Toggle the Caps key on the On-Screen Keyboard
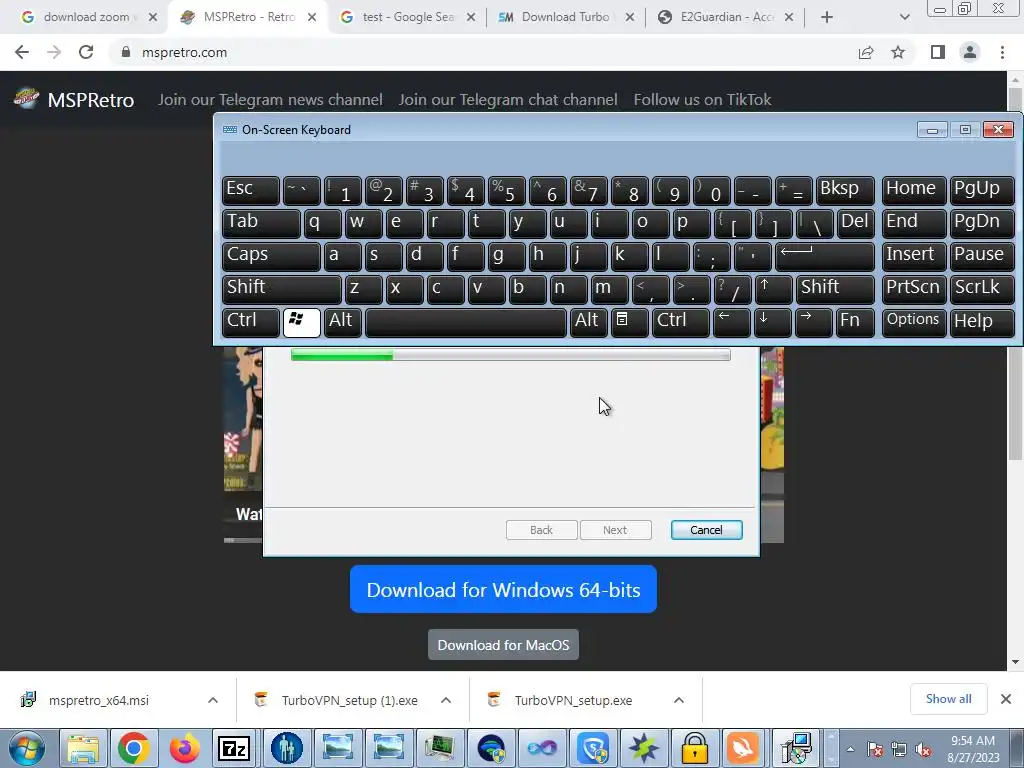1024x768 pixels. (x=270, y=255)
